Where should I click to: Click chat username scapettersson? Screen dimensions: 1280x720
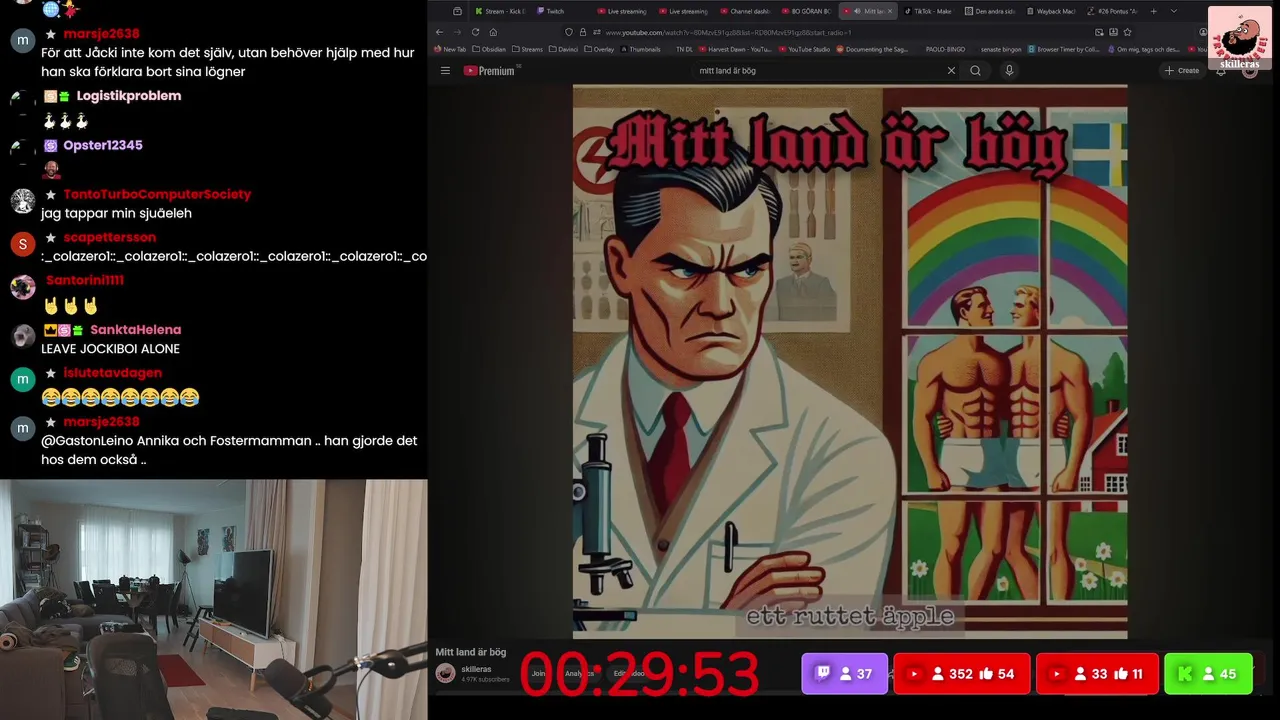[109, 237]
